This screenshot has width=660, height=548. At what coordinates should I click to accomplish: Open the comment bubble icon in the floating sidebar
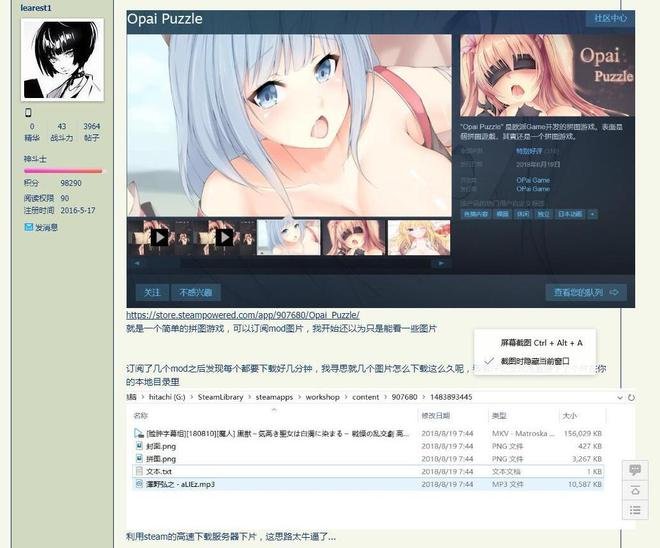click(x=634, y=470)
